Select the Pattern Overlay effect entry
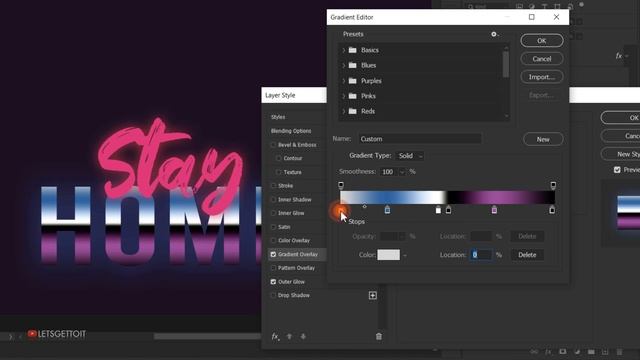This screenshot has height=360, width=640. 296,268
